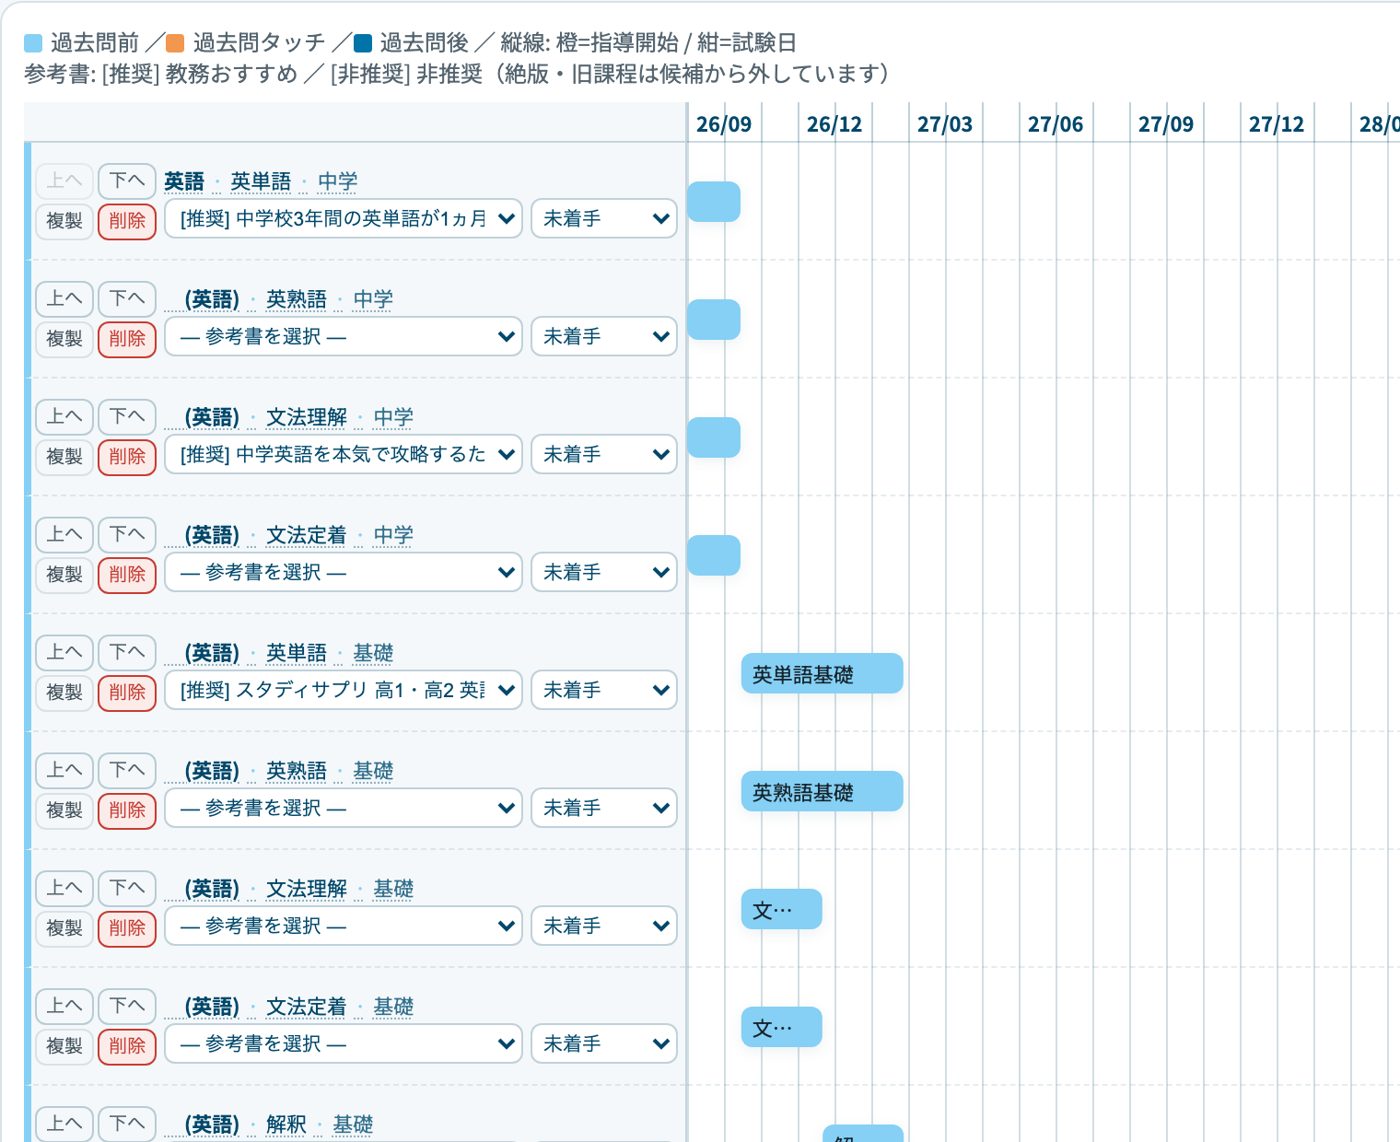
Task: Click 削除 on the 文法定着 中学 row
Action: point(127,575)
